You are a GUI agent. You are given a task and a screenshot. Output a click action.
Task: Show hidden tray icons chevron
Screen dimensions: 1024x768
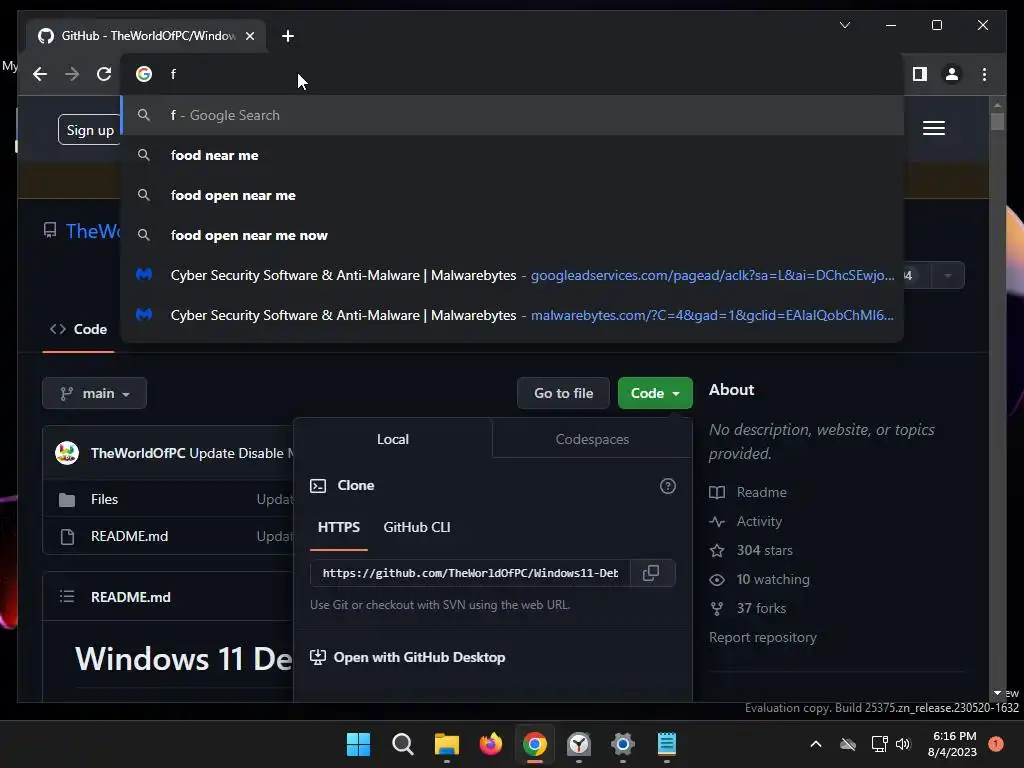tap(816, 744)
